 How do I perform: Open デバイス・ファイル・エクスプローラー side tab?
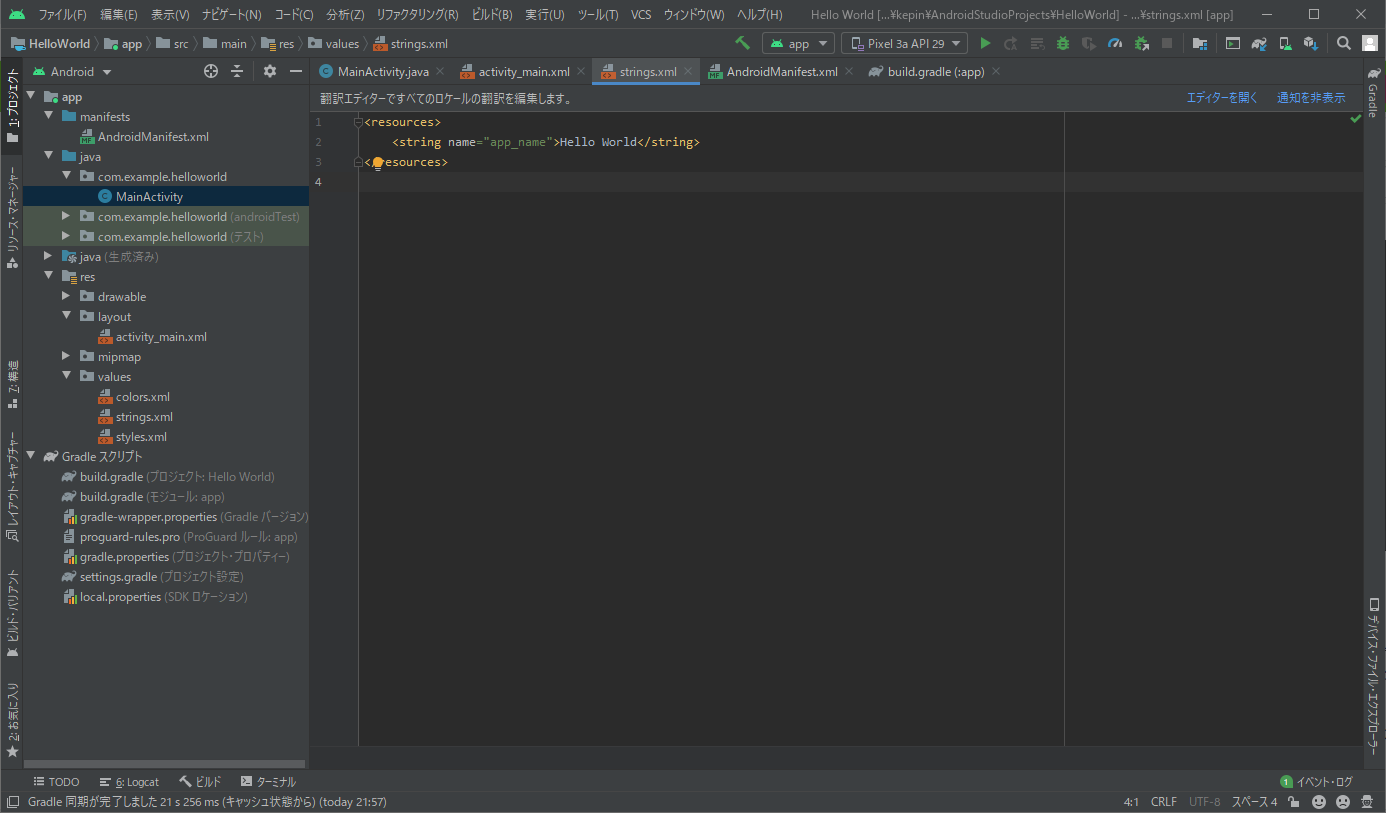coord(1373,677)
